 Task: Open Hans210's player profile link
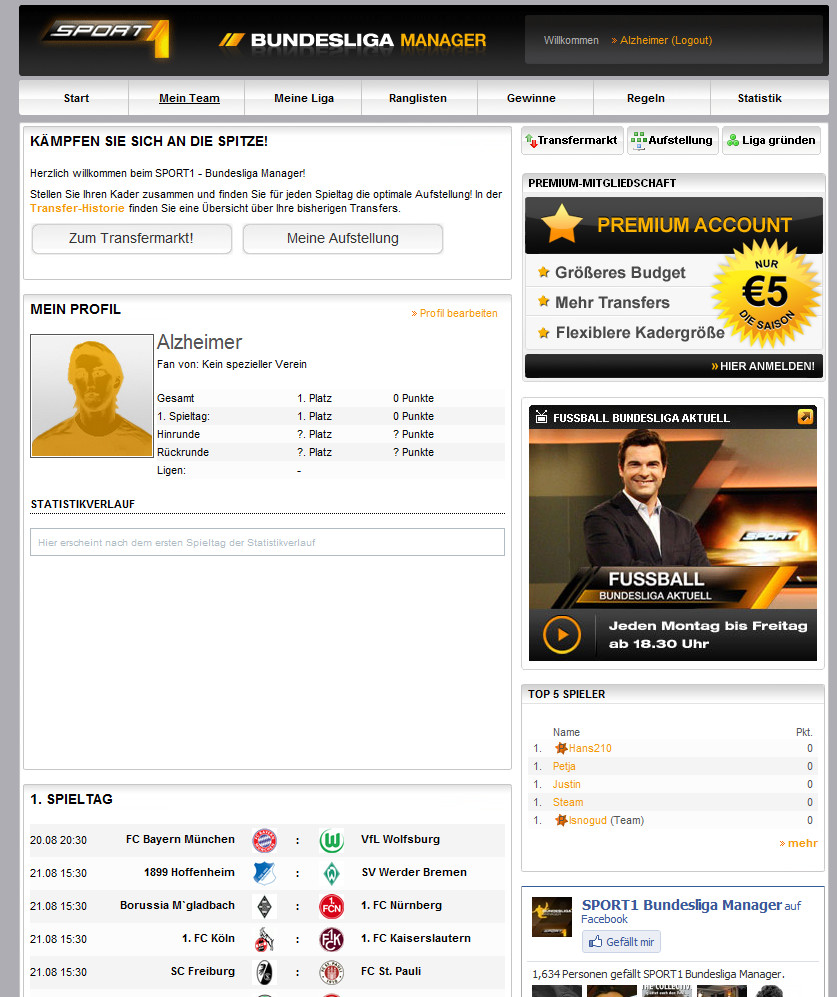point(590,748)
